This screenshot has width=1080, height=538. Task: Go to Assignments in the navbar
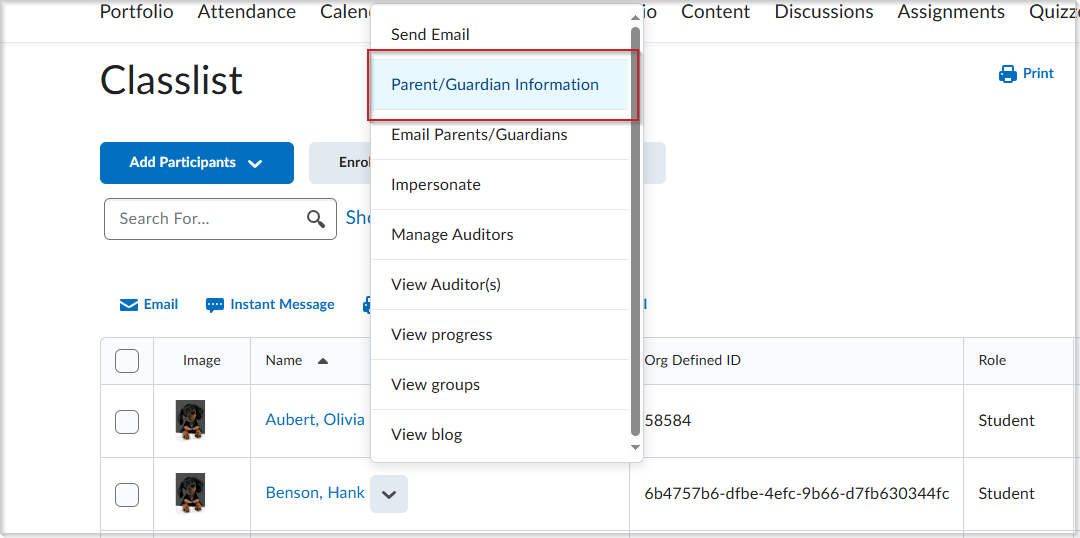pos(951,12)
